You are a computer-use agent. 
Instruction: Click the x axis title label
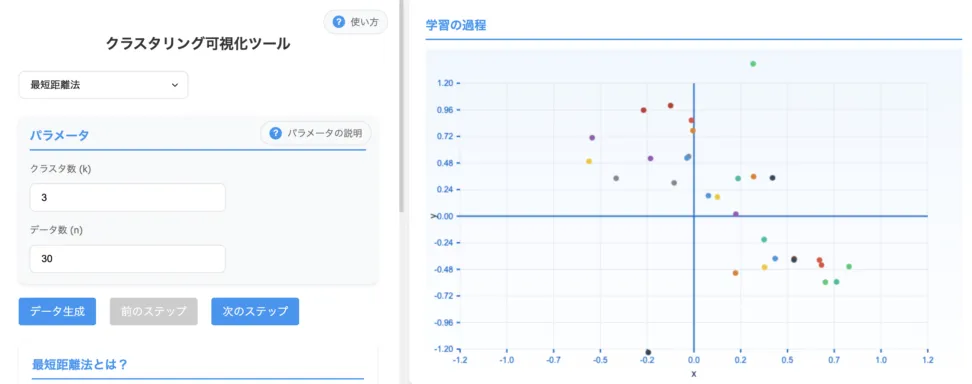(x=694, y=374)
